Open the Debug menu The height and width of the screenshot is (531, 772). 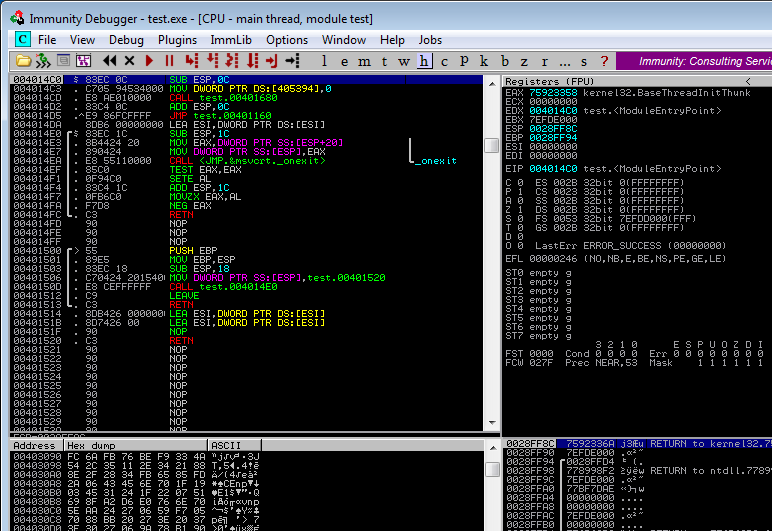pos(126,39)
